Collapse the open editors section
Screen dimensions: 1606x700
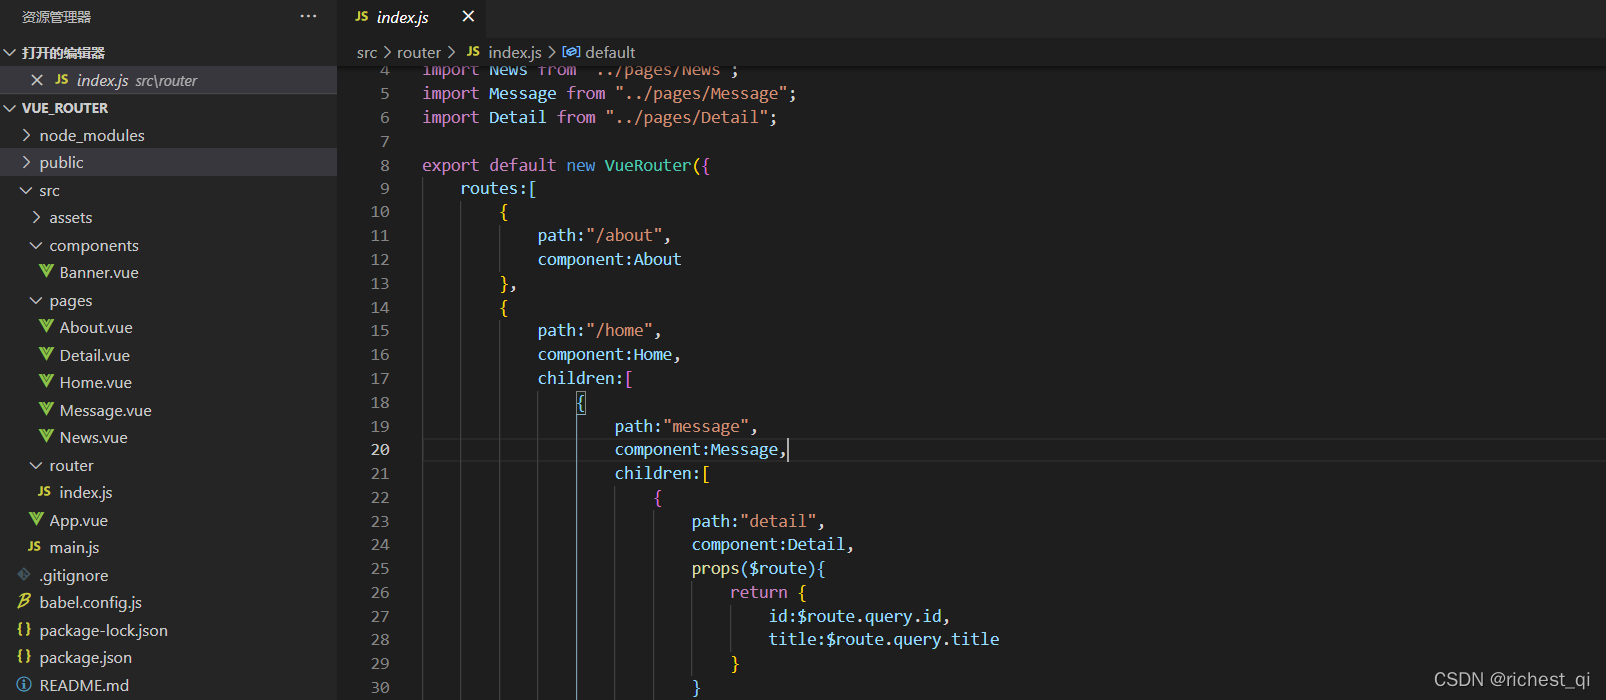(10, 52)
